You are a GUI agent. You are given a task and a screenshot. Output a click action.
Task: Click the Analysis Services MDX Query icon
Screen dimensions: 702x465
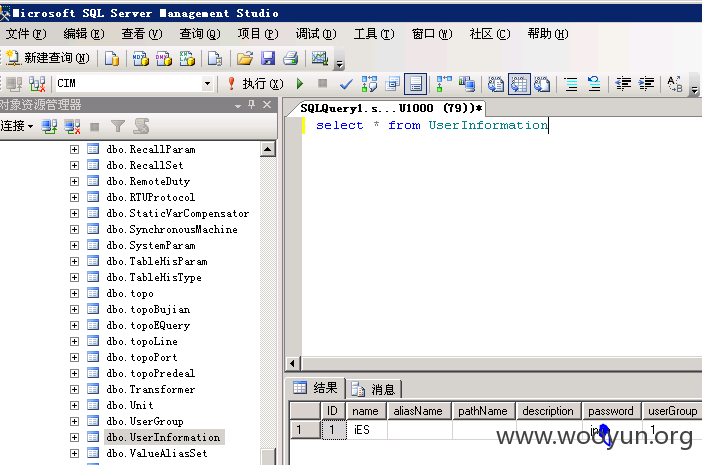(141, 59)
